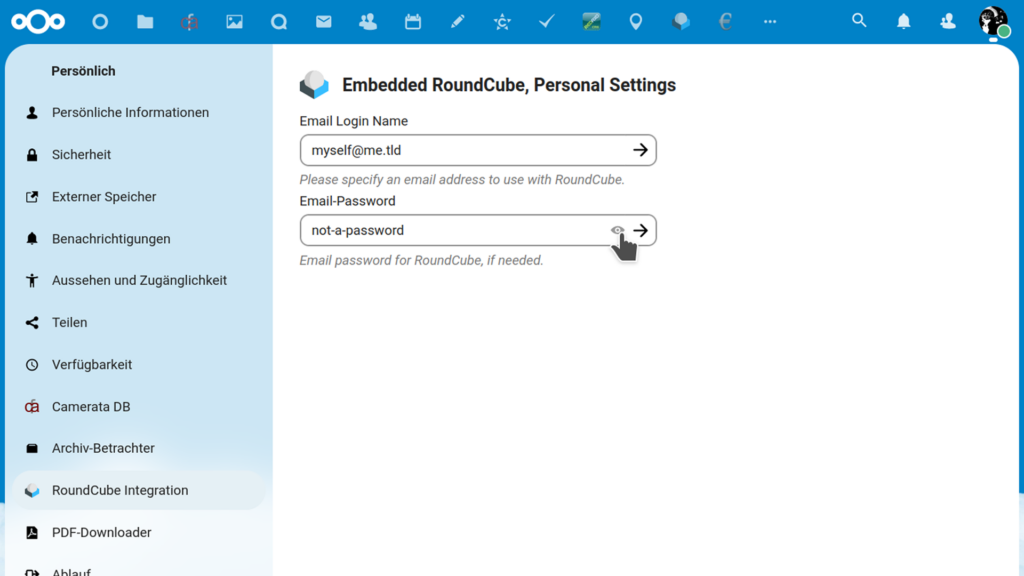This screenshot has height=576, width=1024.
Task: Toggle password visibility with the eye icon
Action: point(618,230)
